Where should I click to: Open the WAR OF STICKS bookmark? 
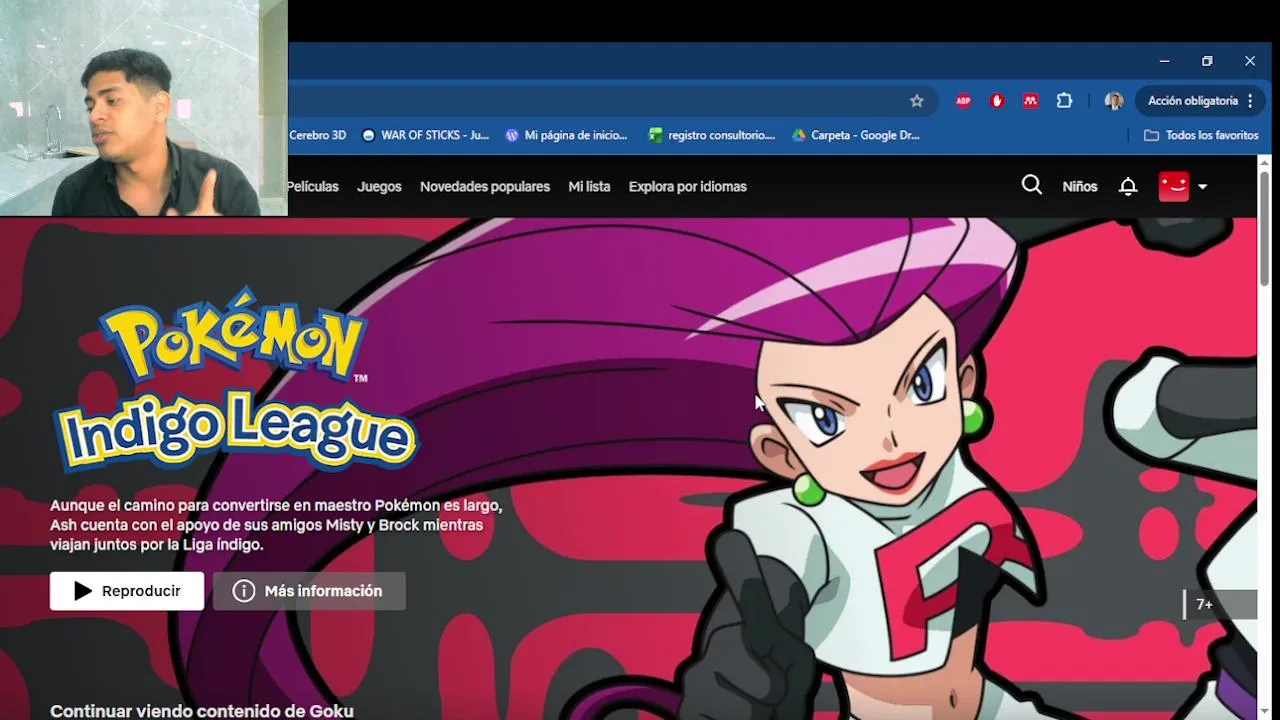(425, 135)
